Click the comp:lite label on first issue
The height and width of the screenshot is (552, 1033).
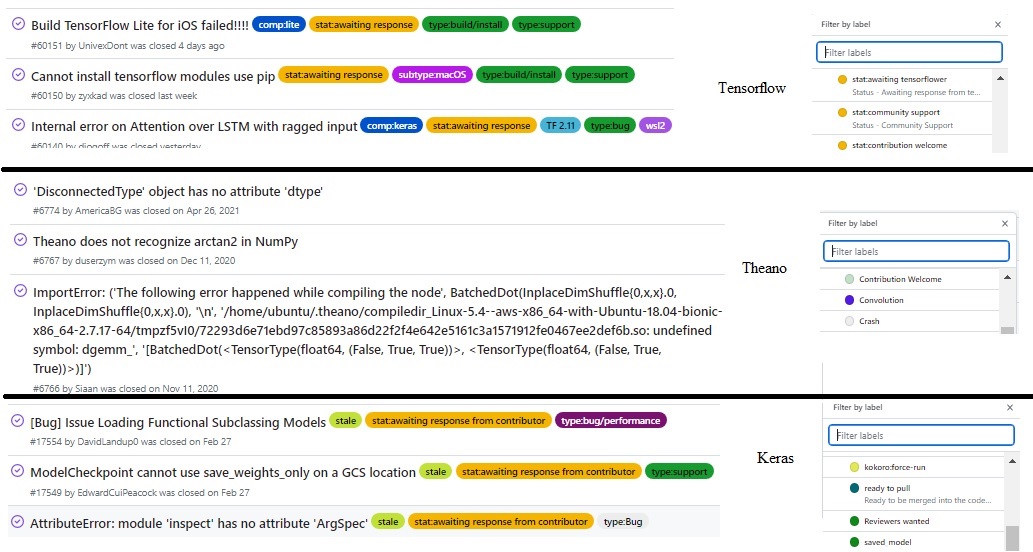(x=279, y=24)
